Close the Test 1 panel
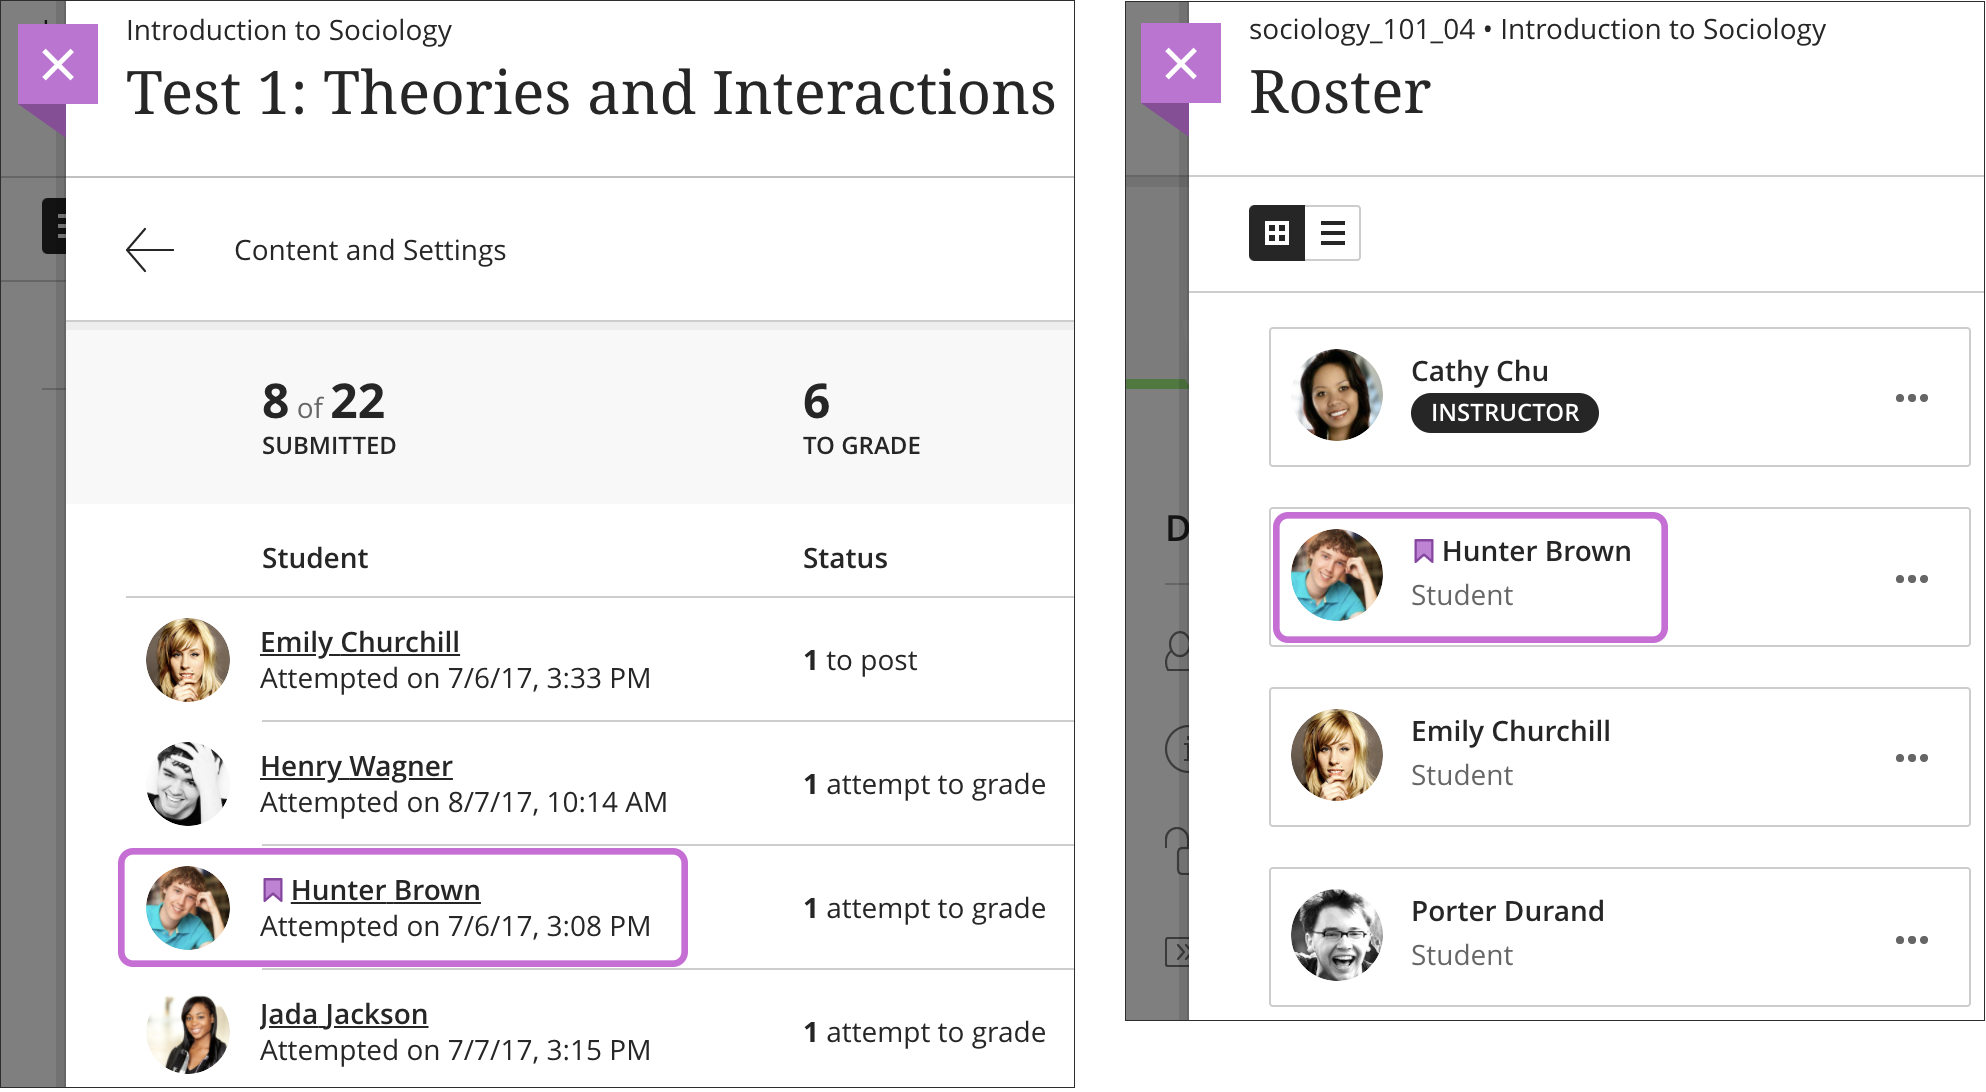Image resolution: width=1986 pixels, height=1092 pixels. [x=58, y=65]
